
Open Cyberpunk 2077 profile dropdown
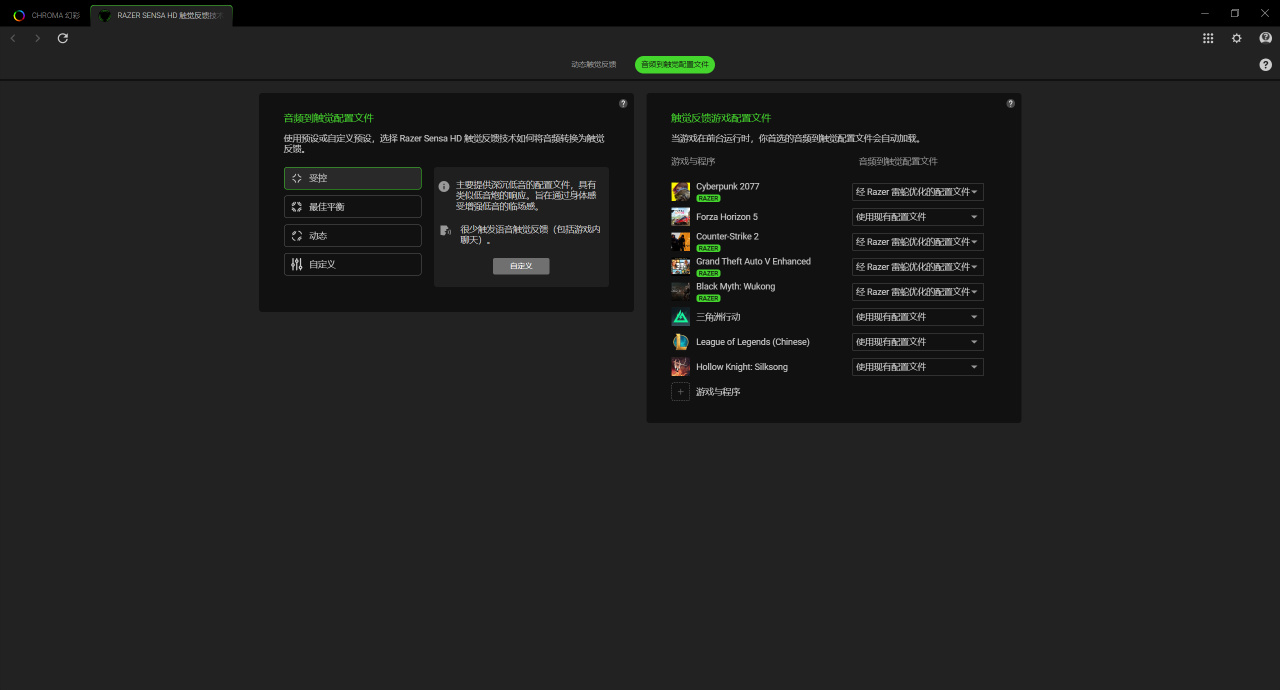pos(917,192)
